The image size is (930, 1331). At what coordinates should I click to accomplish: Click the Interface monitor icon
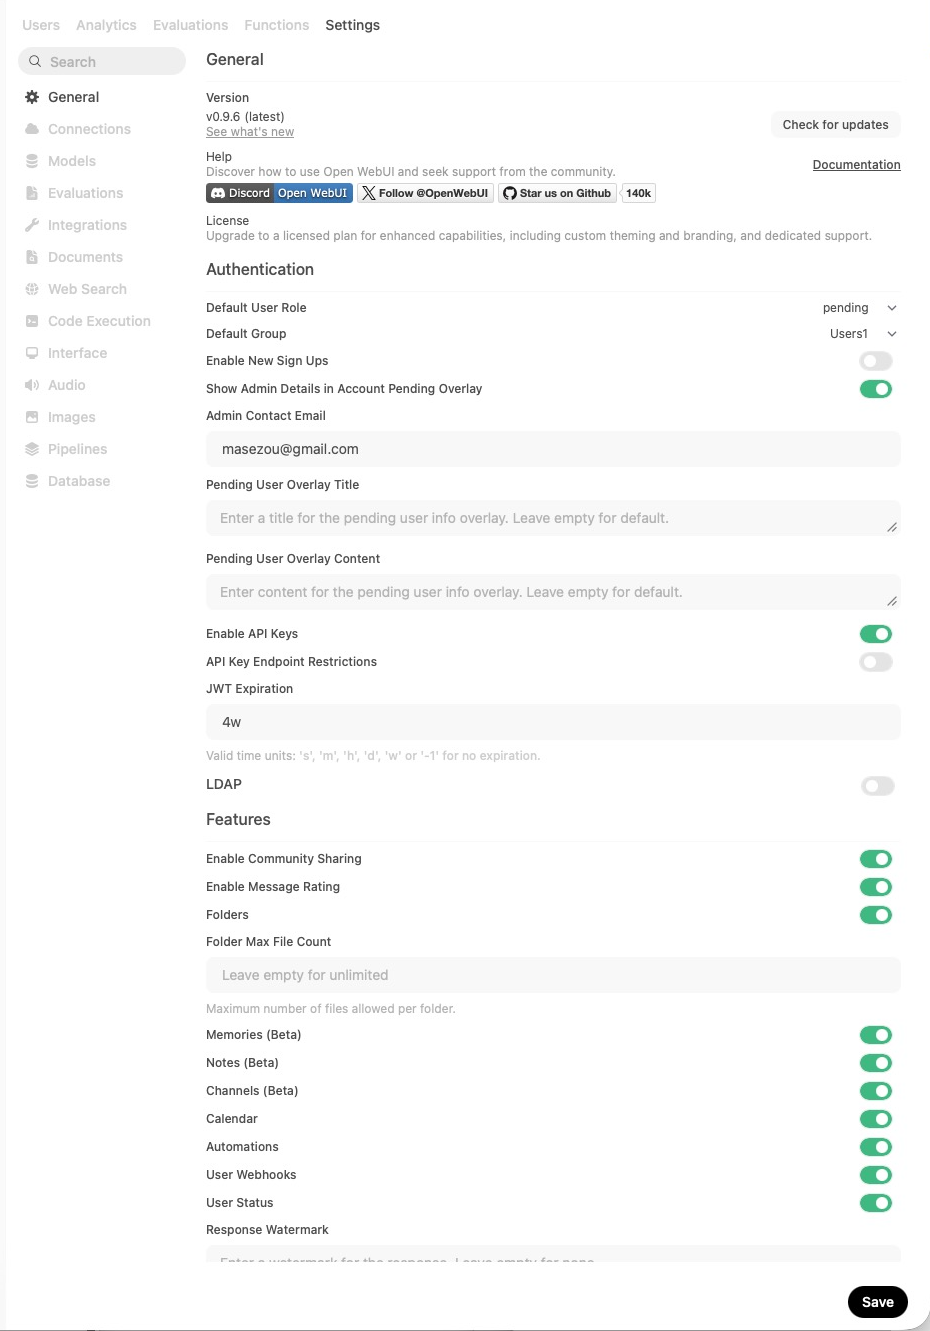(32, 353)
